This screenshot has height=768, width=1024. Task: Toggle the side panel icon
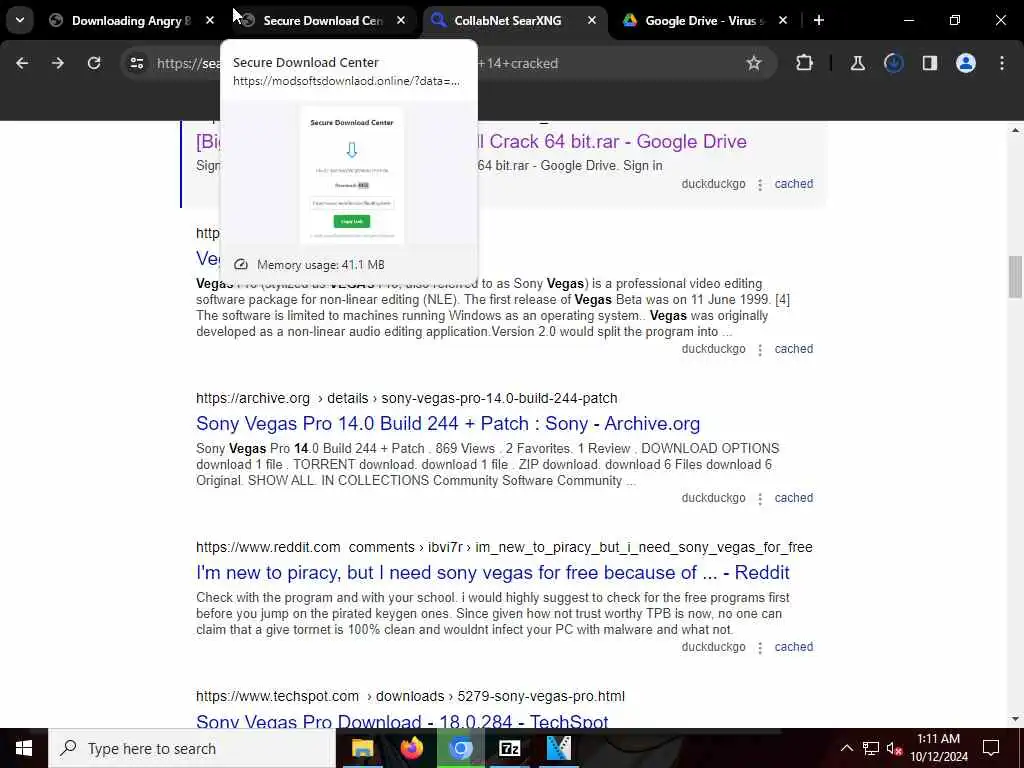coord(930,63)
